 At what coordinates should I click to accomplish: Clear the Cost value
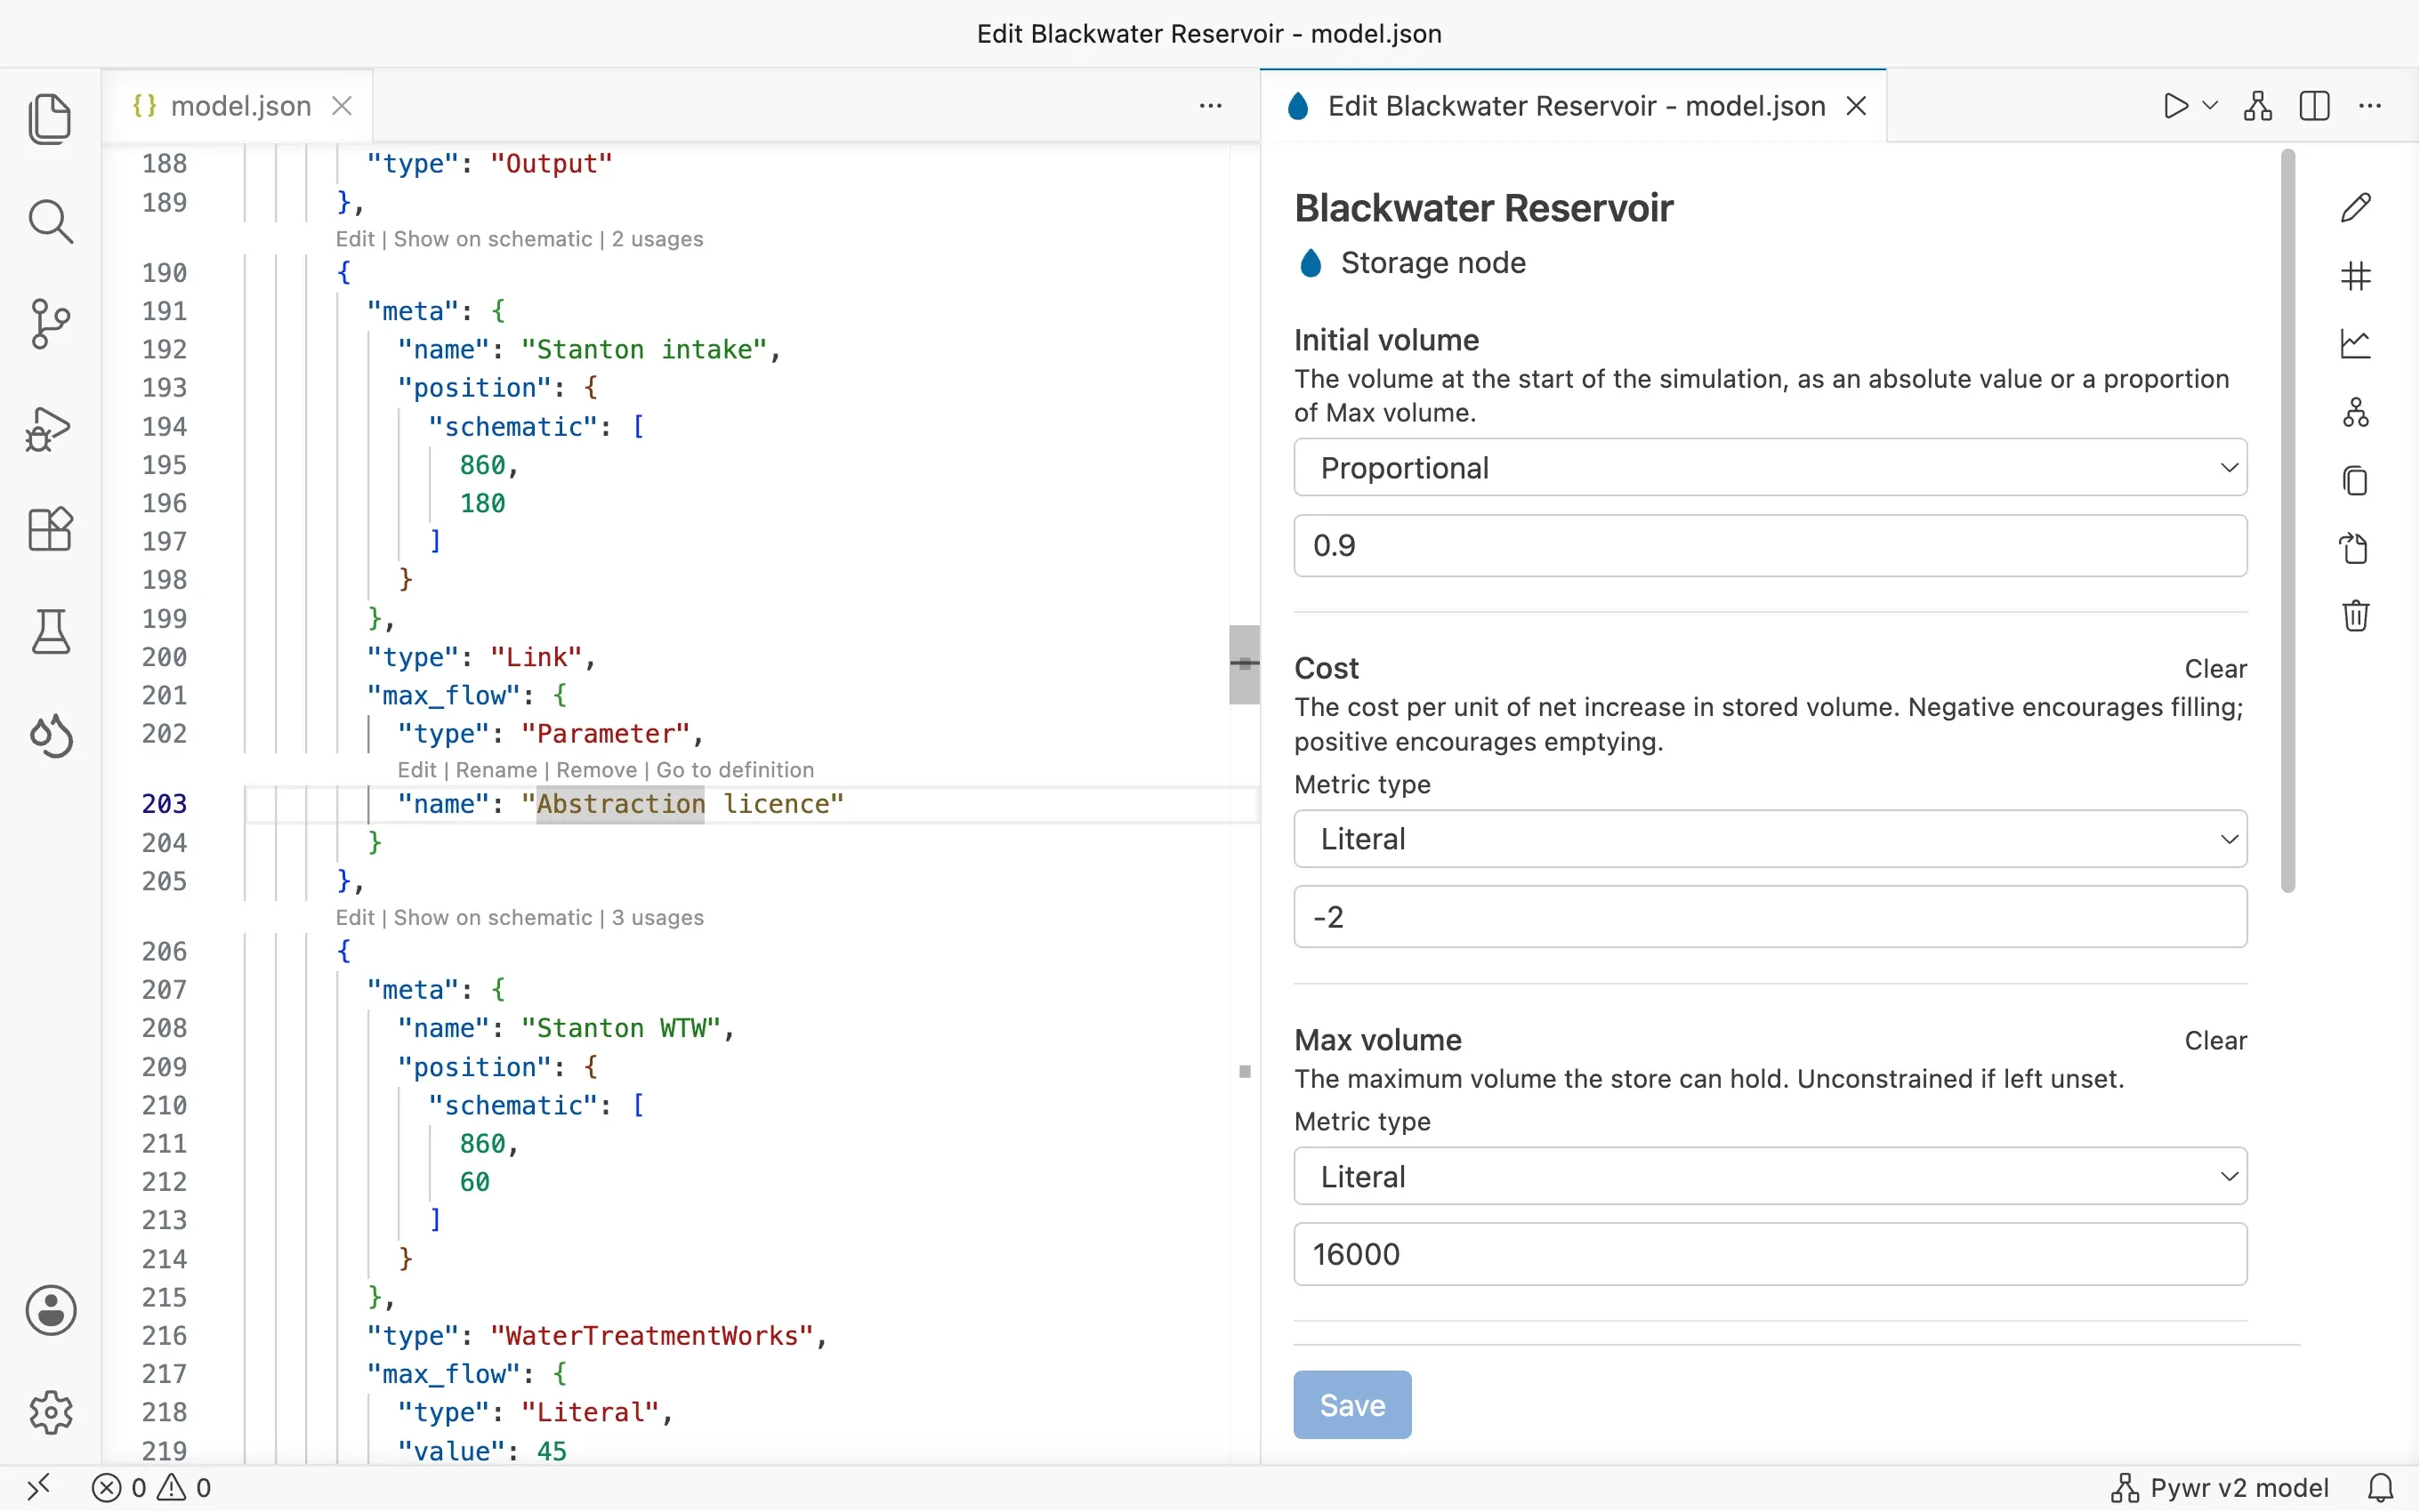[2215, 669]
